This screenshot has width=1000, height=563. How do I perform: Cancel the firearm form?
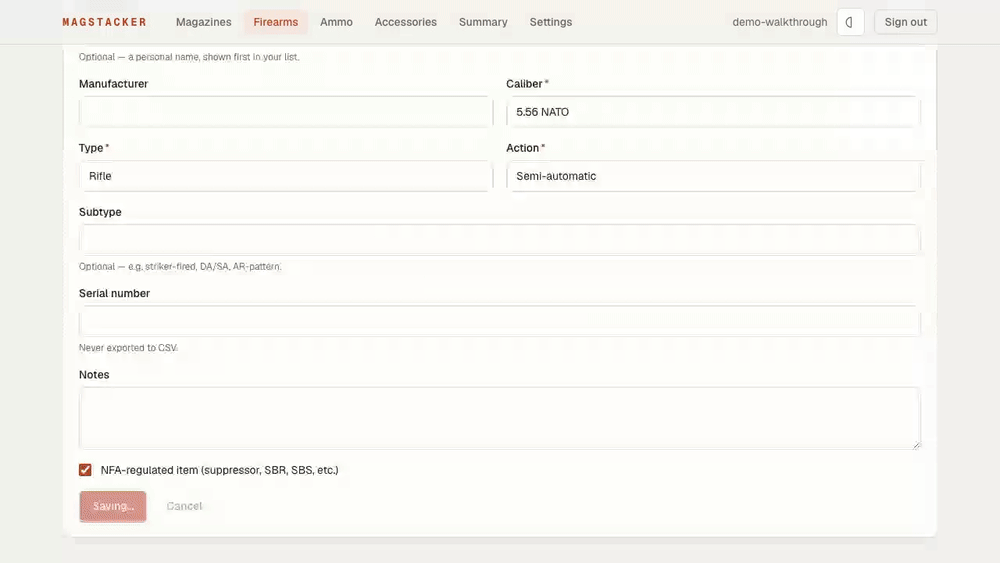(184, 506)
